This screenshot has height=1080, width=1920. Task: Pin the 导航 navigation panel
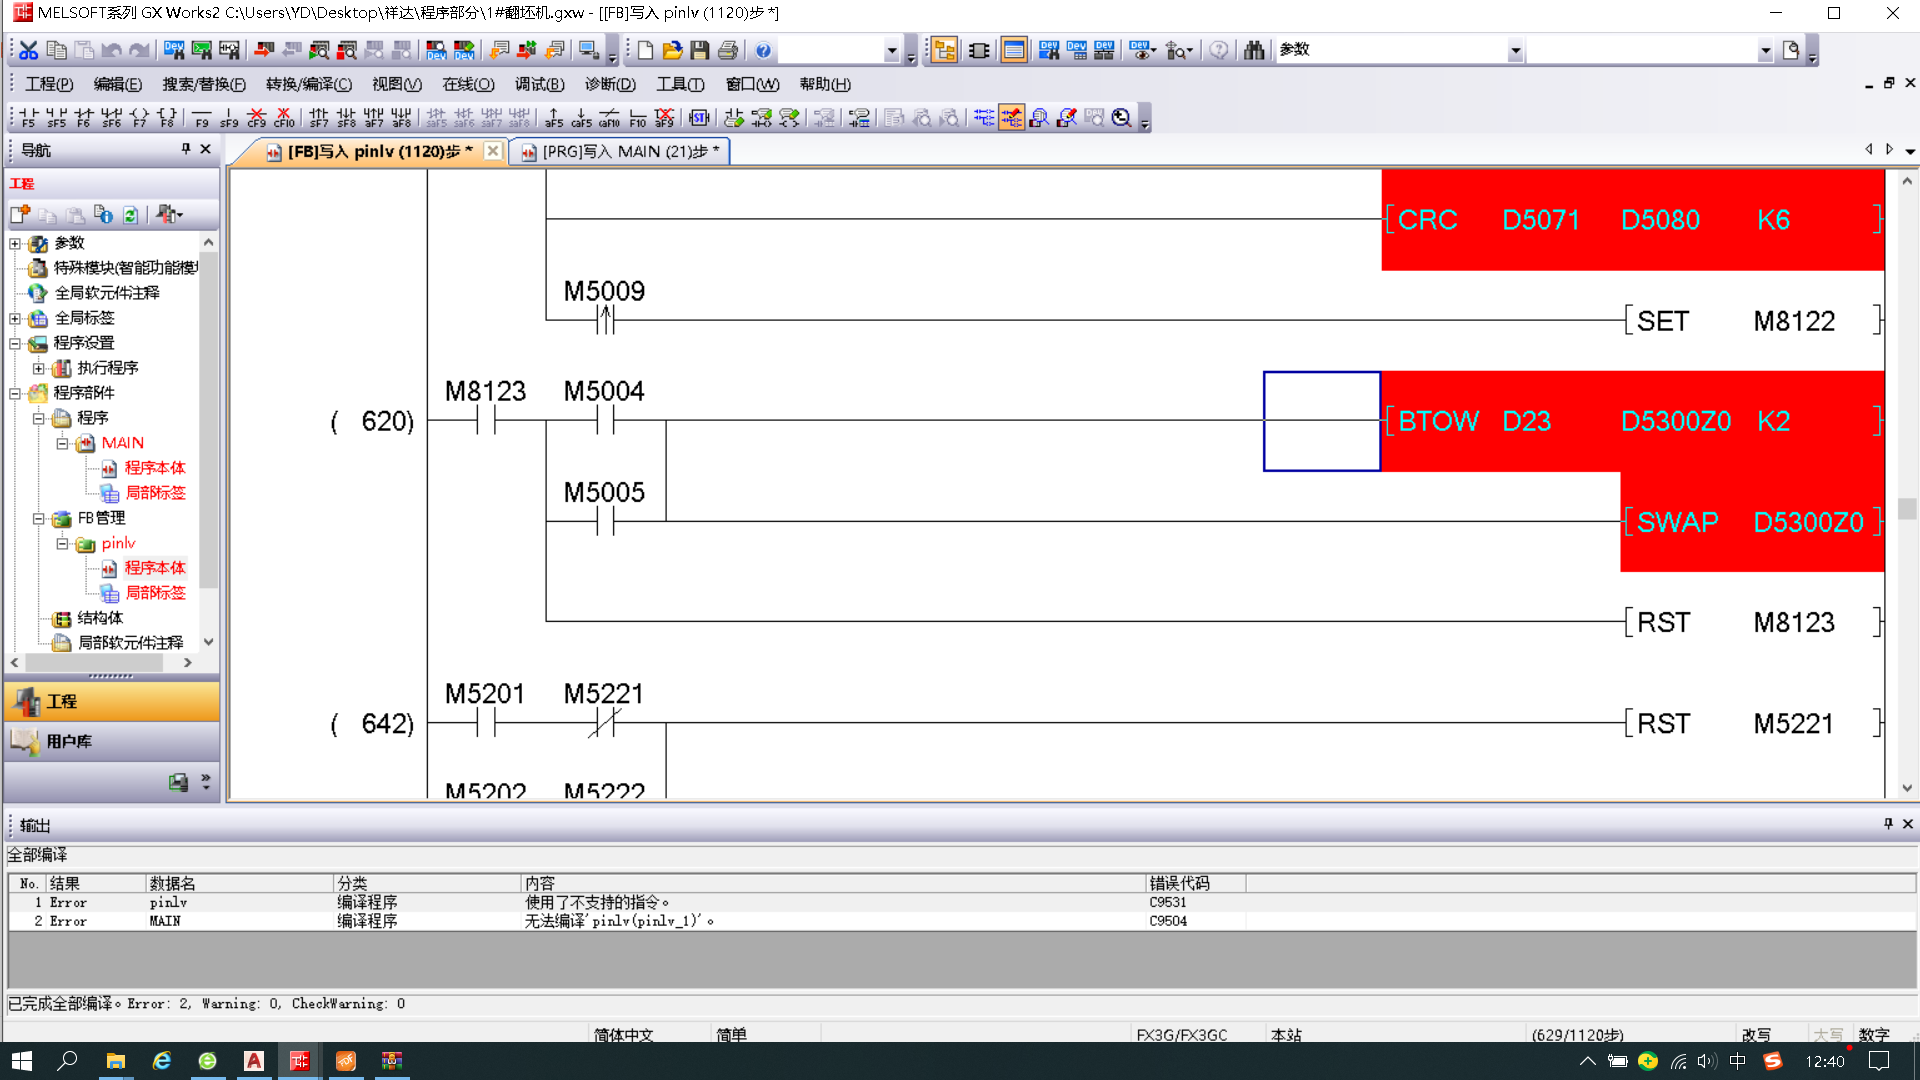pos(185,149)
